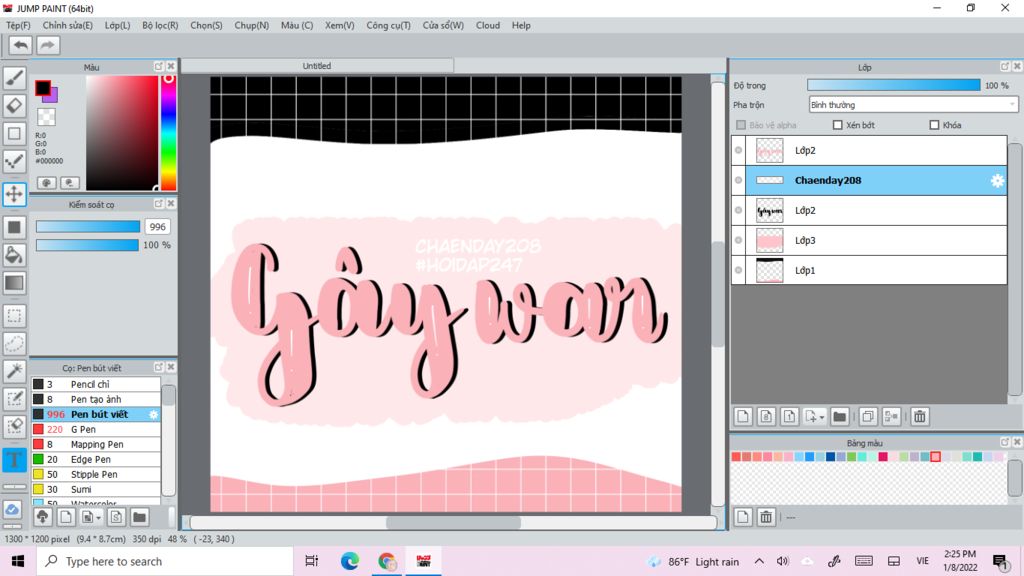
Task: Expand the add-layer dropdown arrow in Lớp panel
Action: pyautogui.click(x=822, y=417)
